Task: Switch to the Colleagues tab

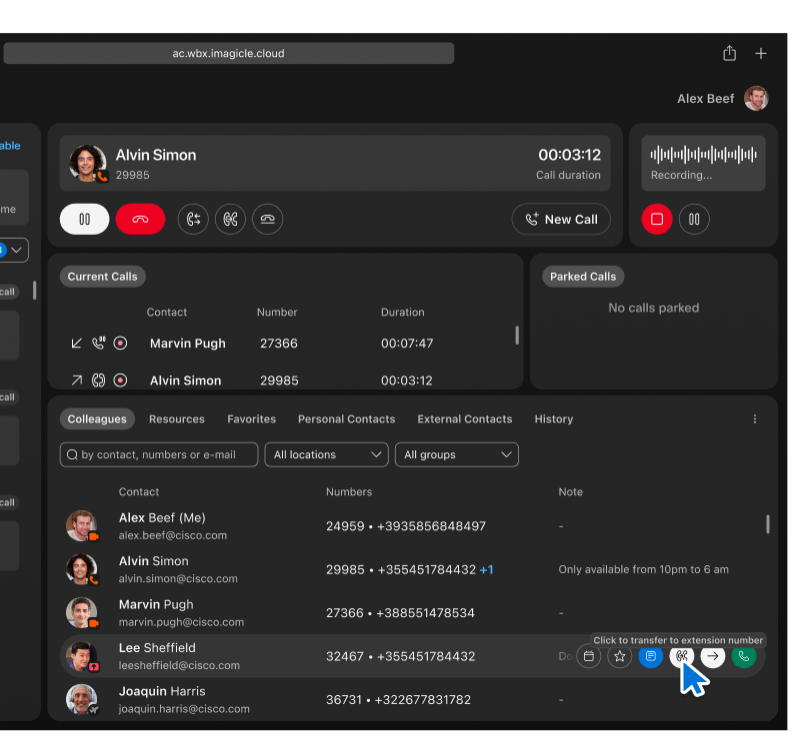Action: [x=97, y=419]
